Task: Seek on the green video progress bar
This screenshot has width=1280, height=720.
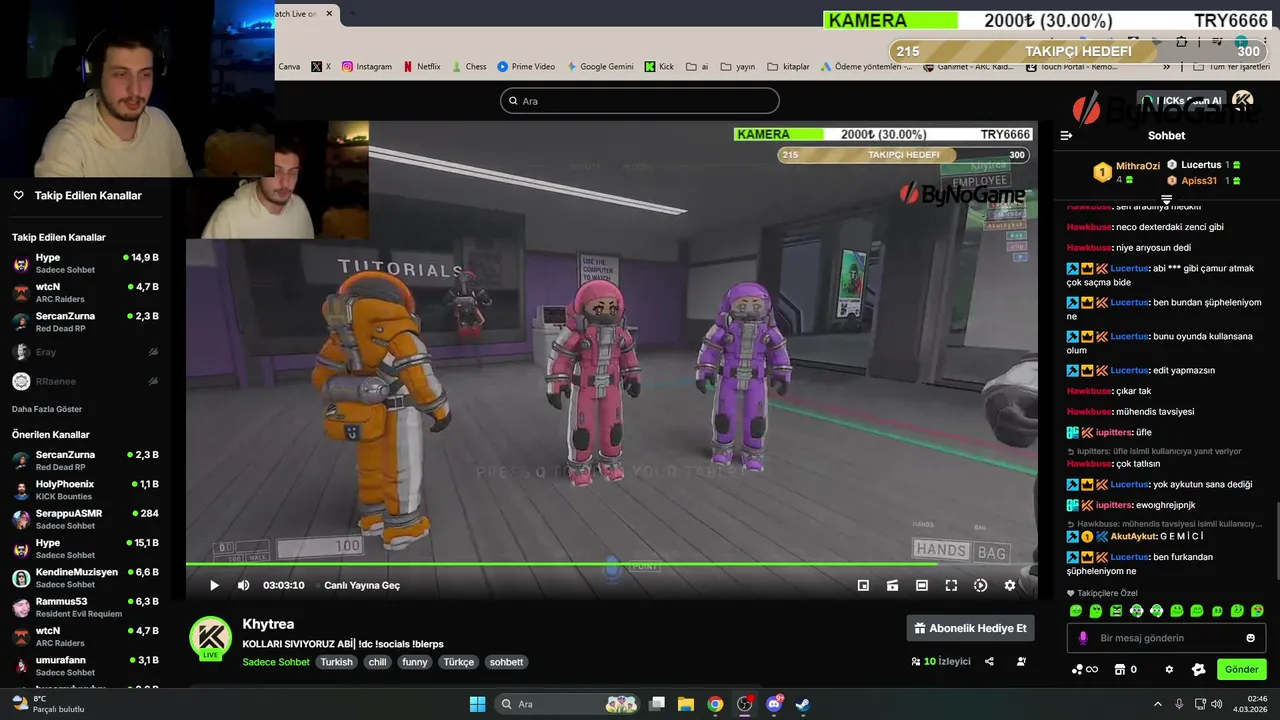Action: pos(611,564)
